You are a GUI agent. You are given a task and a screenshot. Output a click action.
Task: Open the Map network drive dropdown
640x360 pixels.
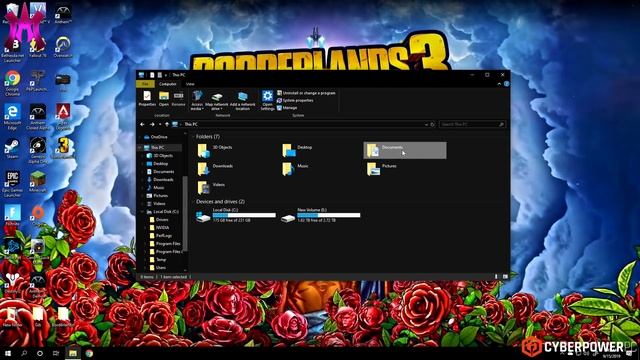coord(217,100)
